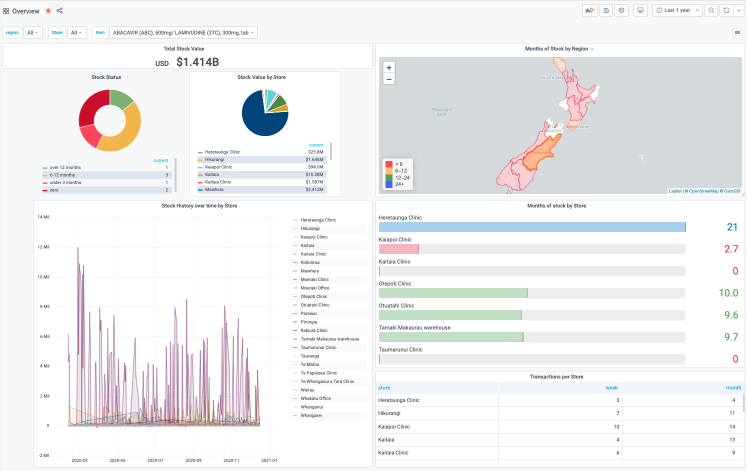Save the dashboard using the save icon

[x=606, y=10]
